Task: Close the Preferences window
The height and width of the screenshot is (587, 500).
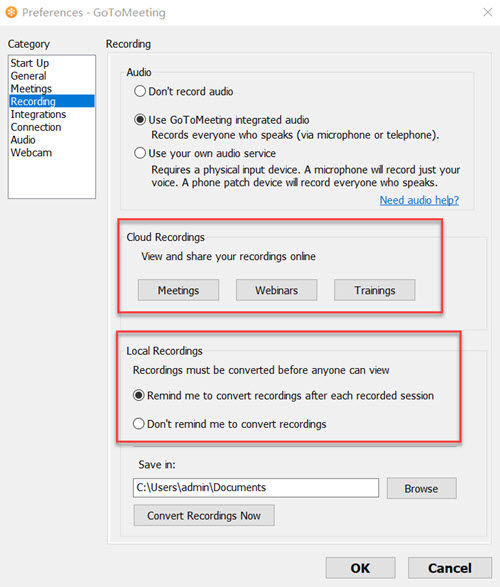Action: 487,12
